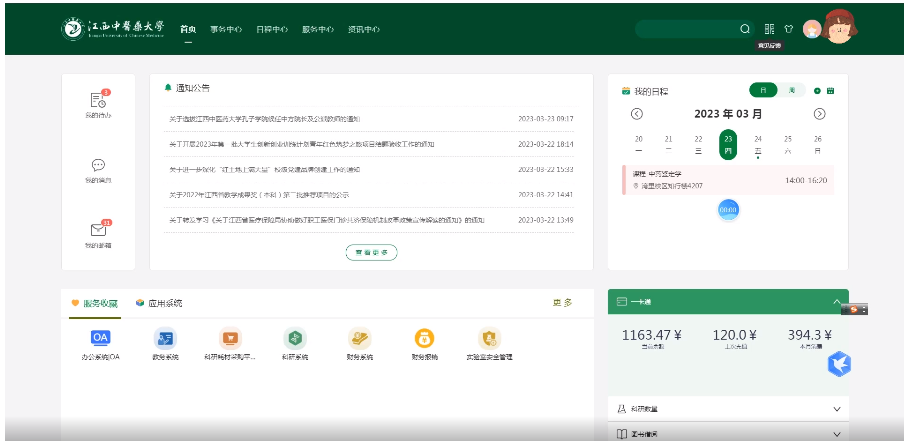904x441 pixels.
Task: Click the green plus add-schedule icon
Action: [817, 91]
